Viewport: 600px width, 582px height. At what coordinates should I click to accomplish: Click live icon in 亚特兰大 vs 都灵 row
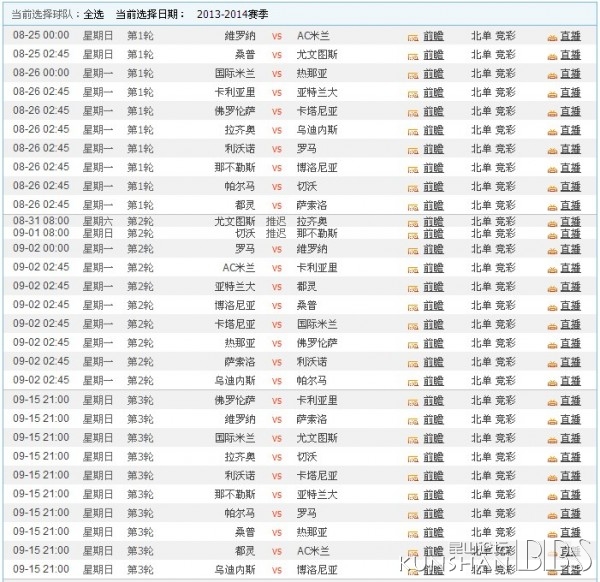tap(552, 288)
